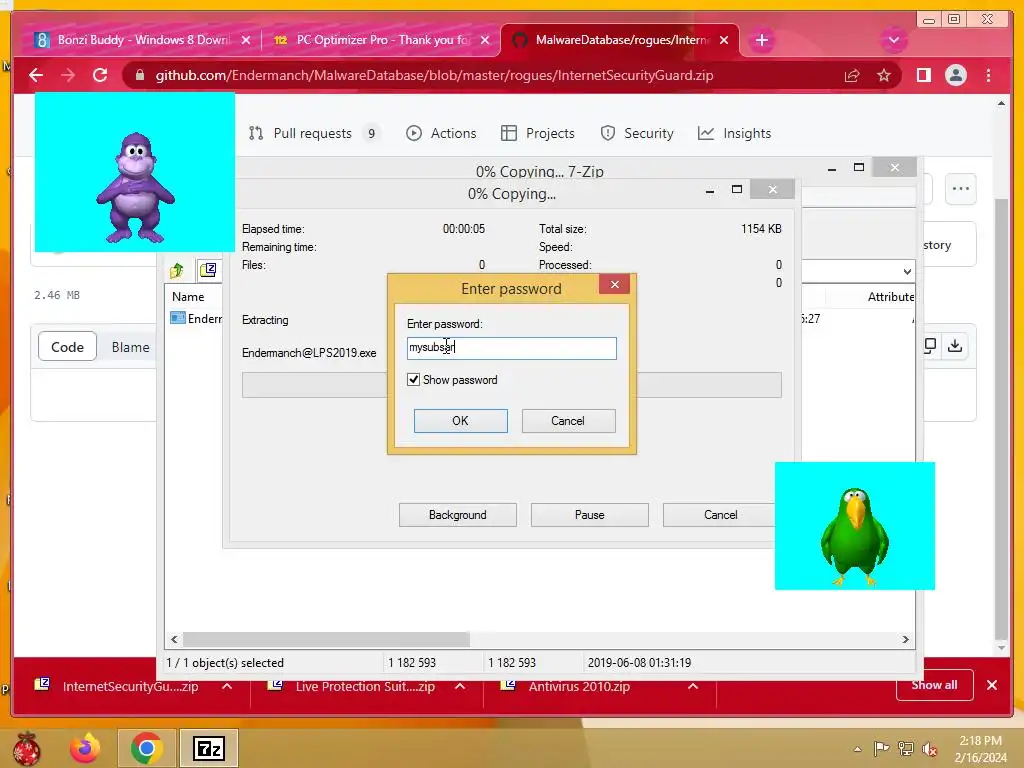
Task: Click the 7-Zip archive view icon
Action: pyautogui.click(x=208, y=269)
